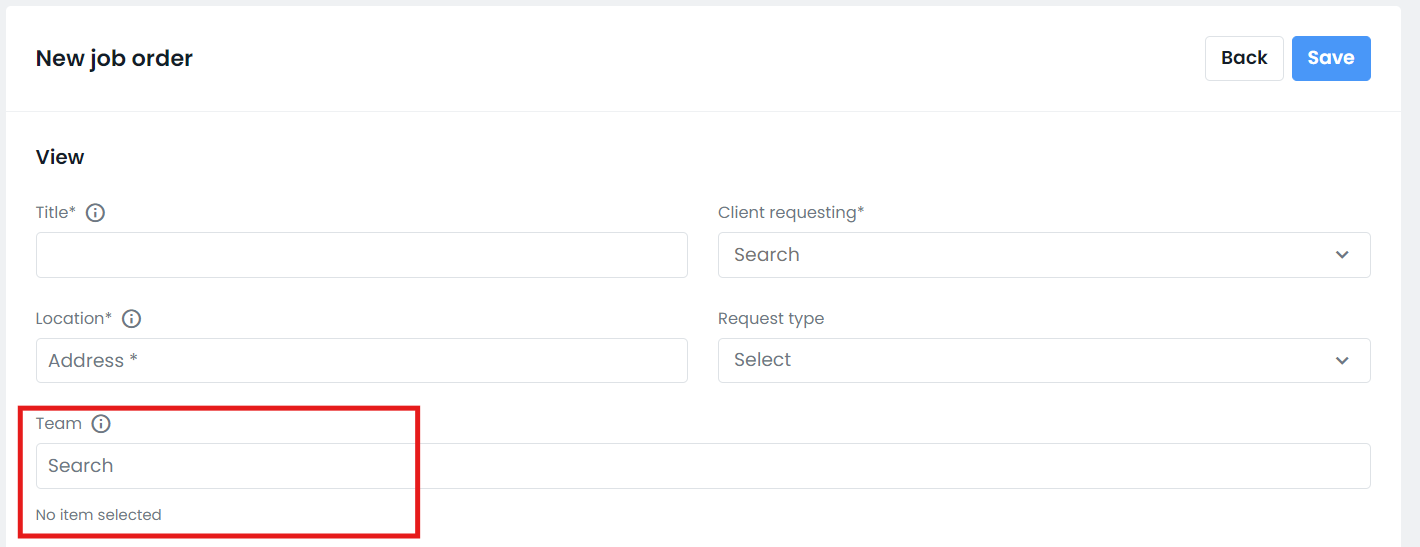Click the info icon beside Location
1420x547 pixels.
coord(131,319)
